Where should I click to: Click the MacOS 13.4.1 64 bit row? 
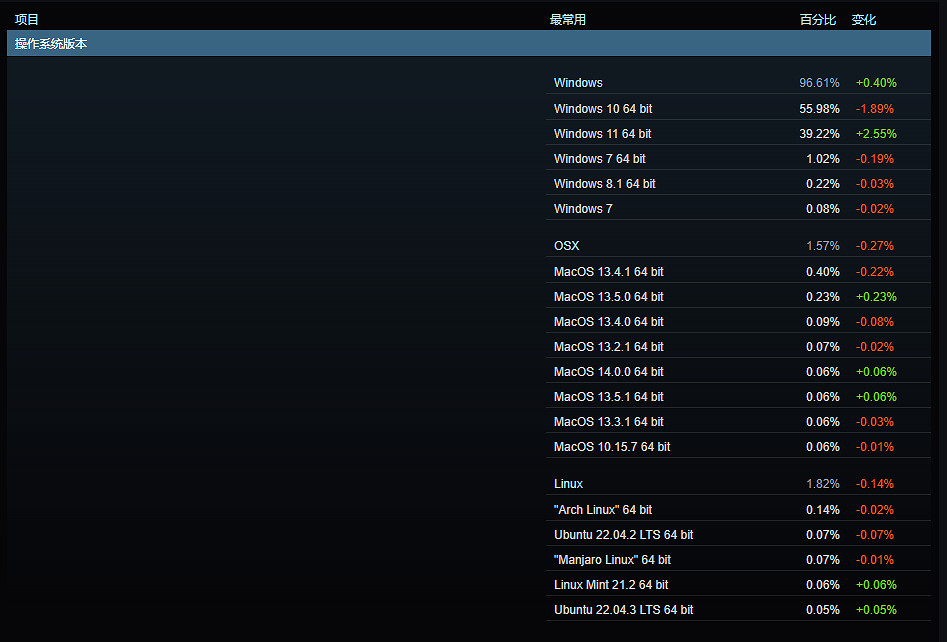click(608, 271)
